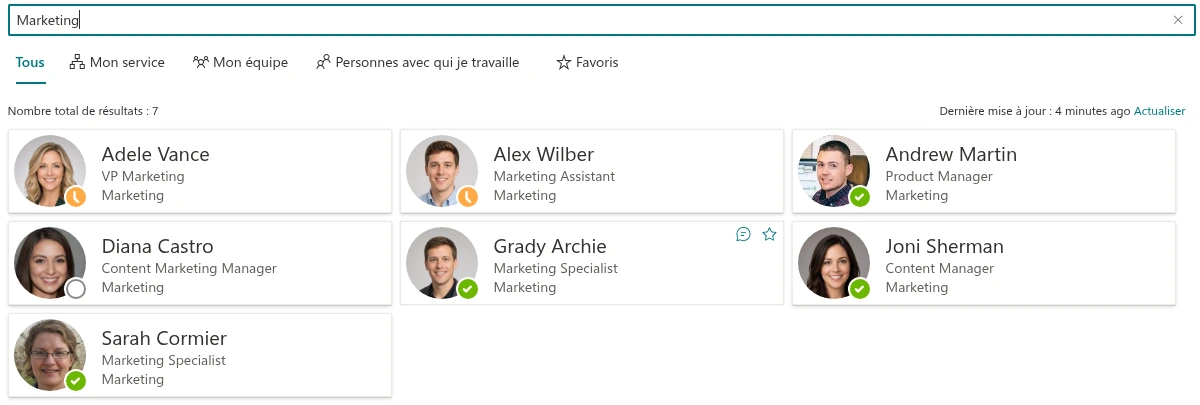Click Grady Archie's Marketing Specialist title
This screenshot has width=1200, height=405.
(x=556, y=268)
